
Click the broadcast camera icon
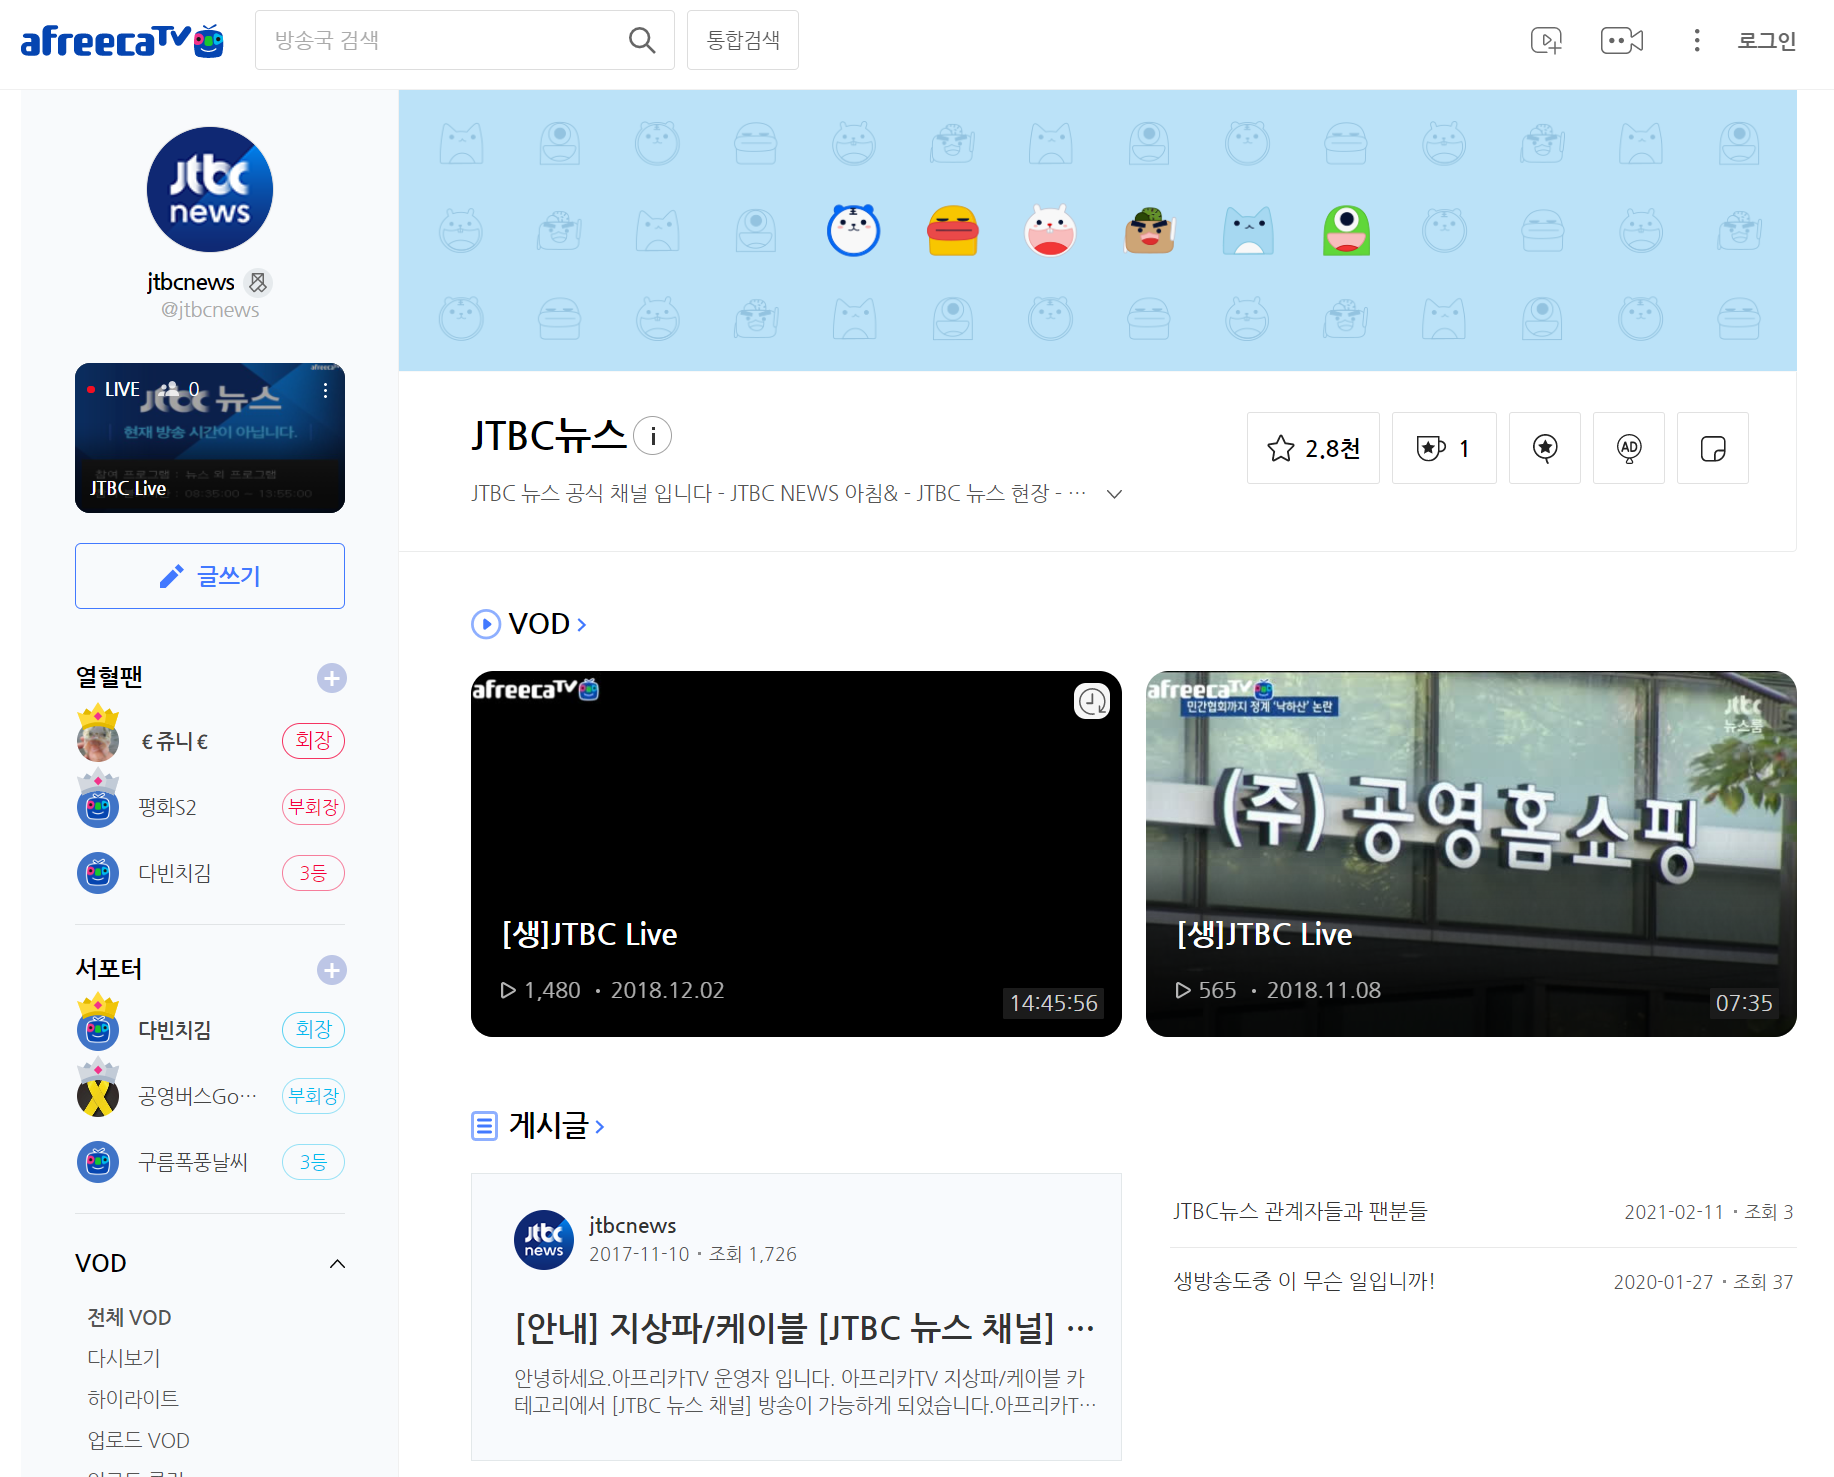(1622, 40)
